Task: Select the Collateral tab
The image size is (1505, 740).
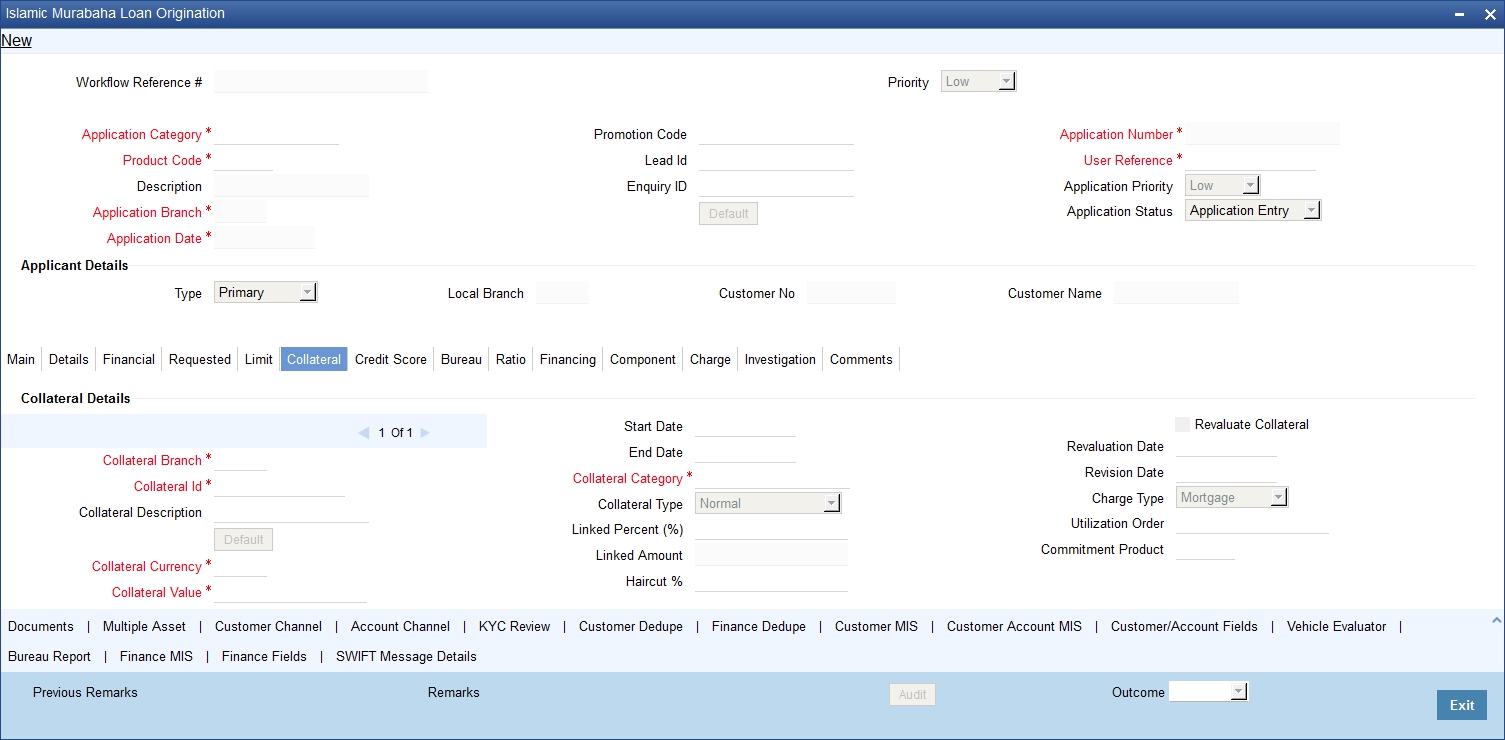Action: click(314, 359)
